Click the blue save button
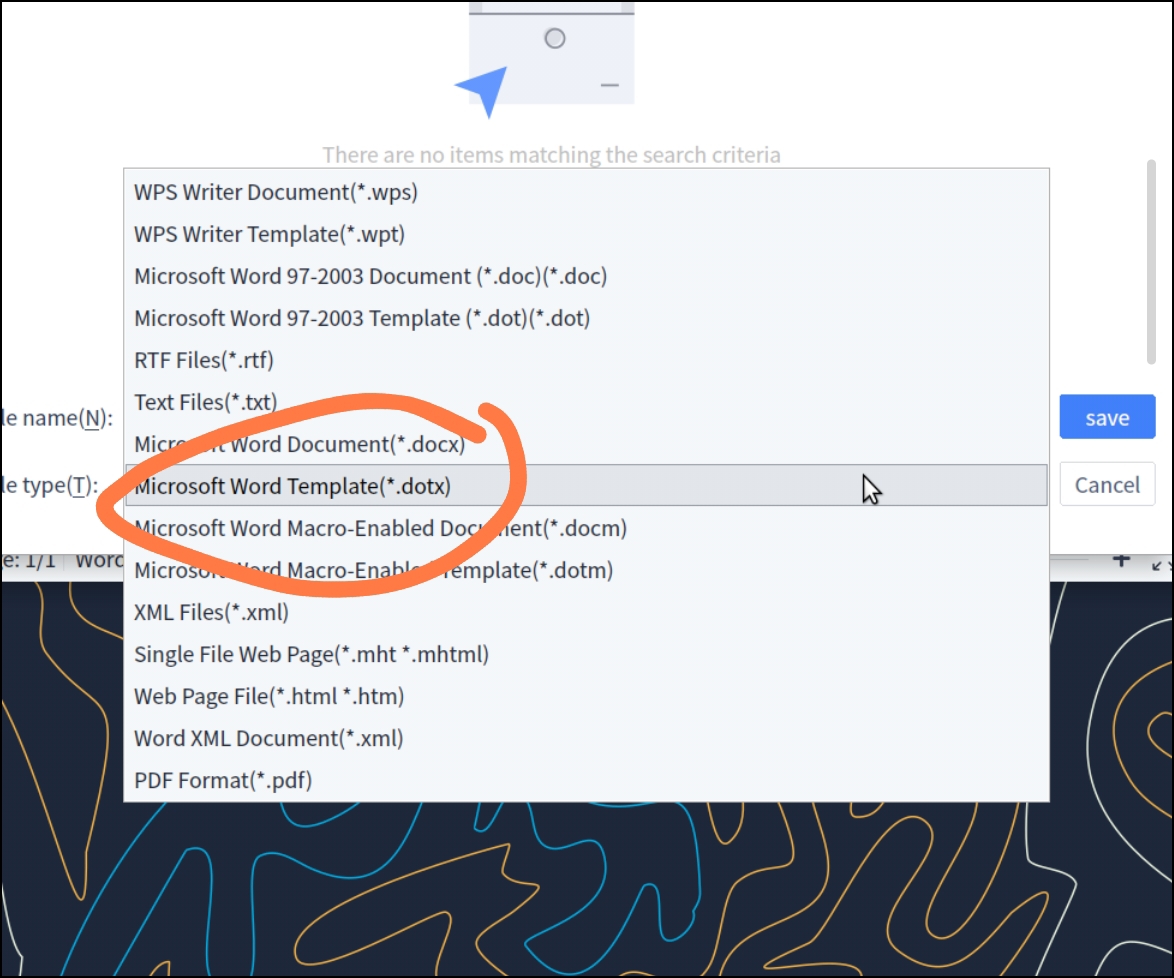Viewport: 1174px width, 978px height. pos(1107,417)
